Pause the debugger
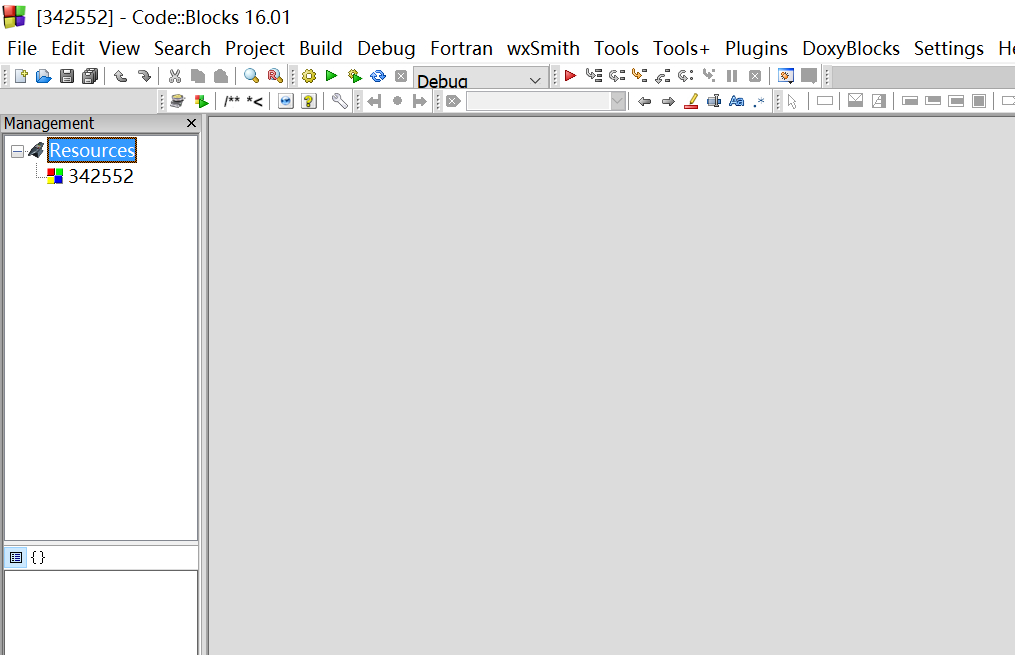 click(x=732, y=76)
